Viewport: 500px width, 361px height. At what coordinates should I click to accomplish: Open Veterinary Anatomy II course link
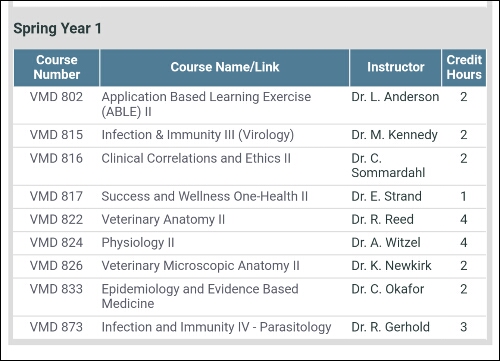163,219
